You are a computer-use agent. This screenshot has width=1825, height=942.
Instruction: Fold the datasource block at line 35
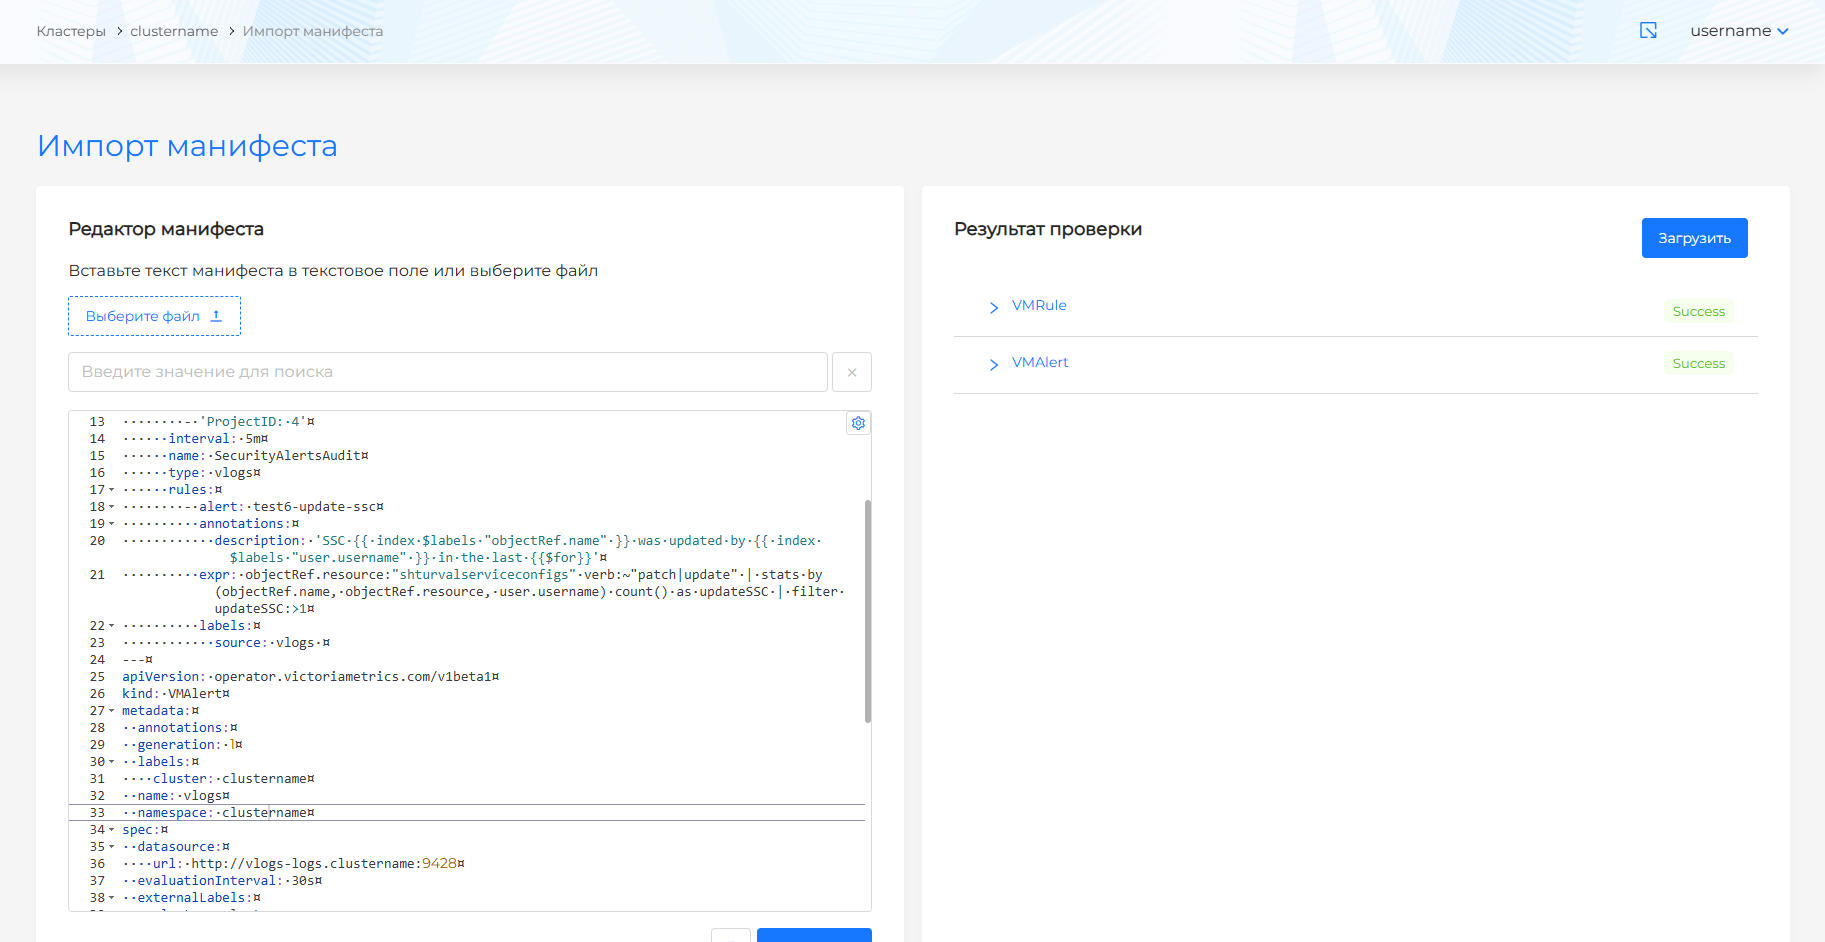[111, 847]
